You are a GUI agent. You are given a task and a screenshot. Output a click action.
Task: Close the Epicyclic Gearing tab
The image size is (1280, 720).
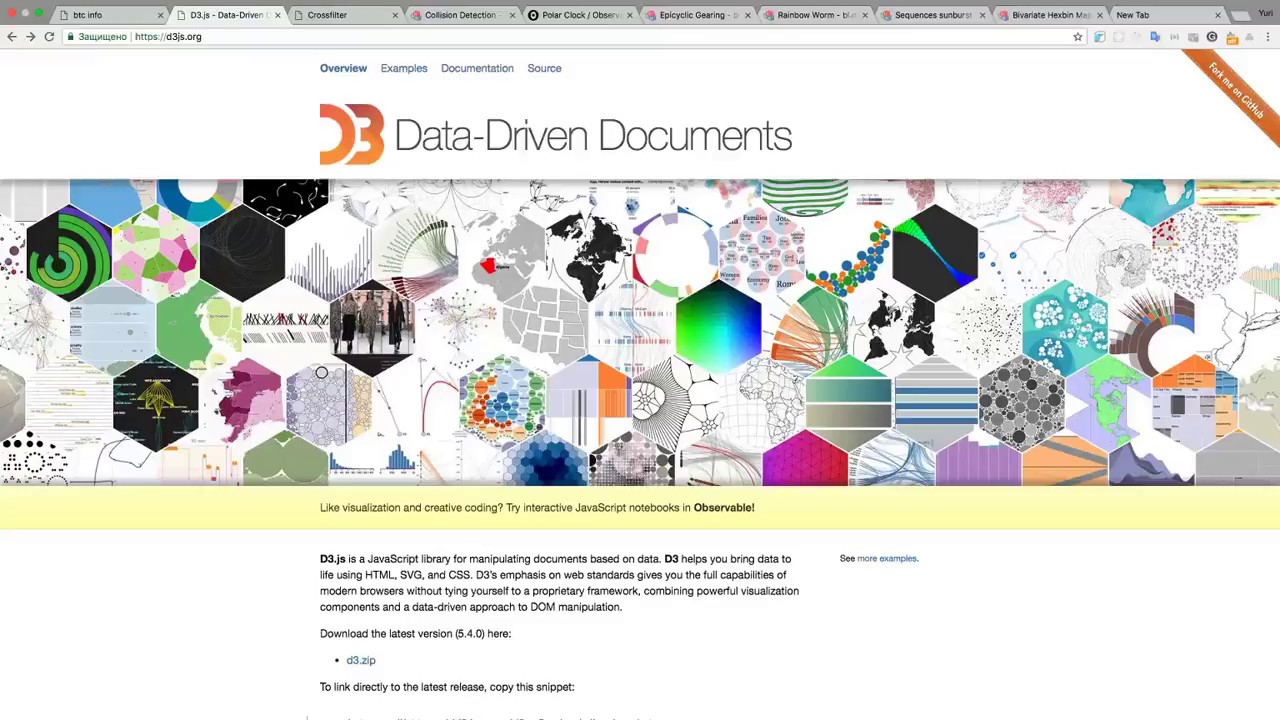tap(747, 16)
